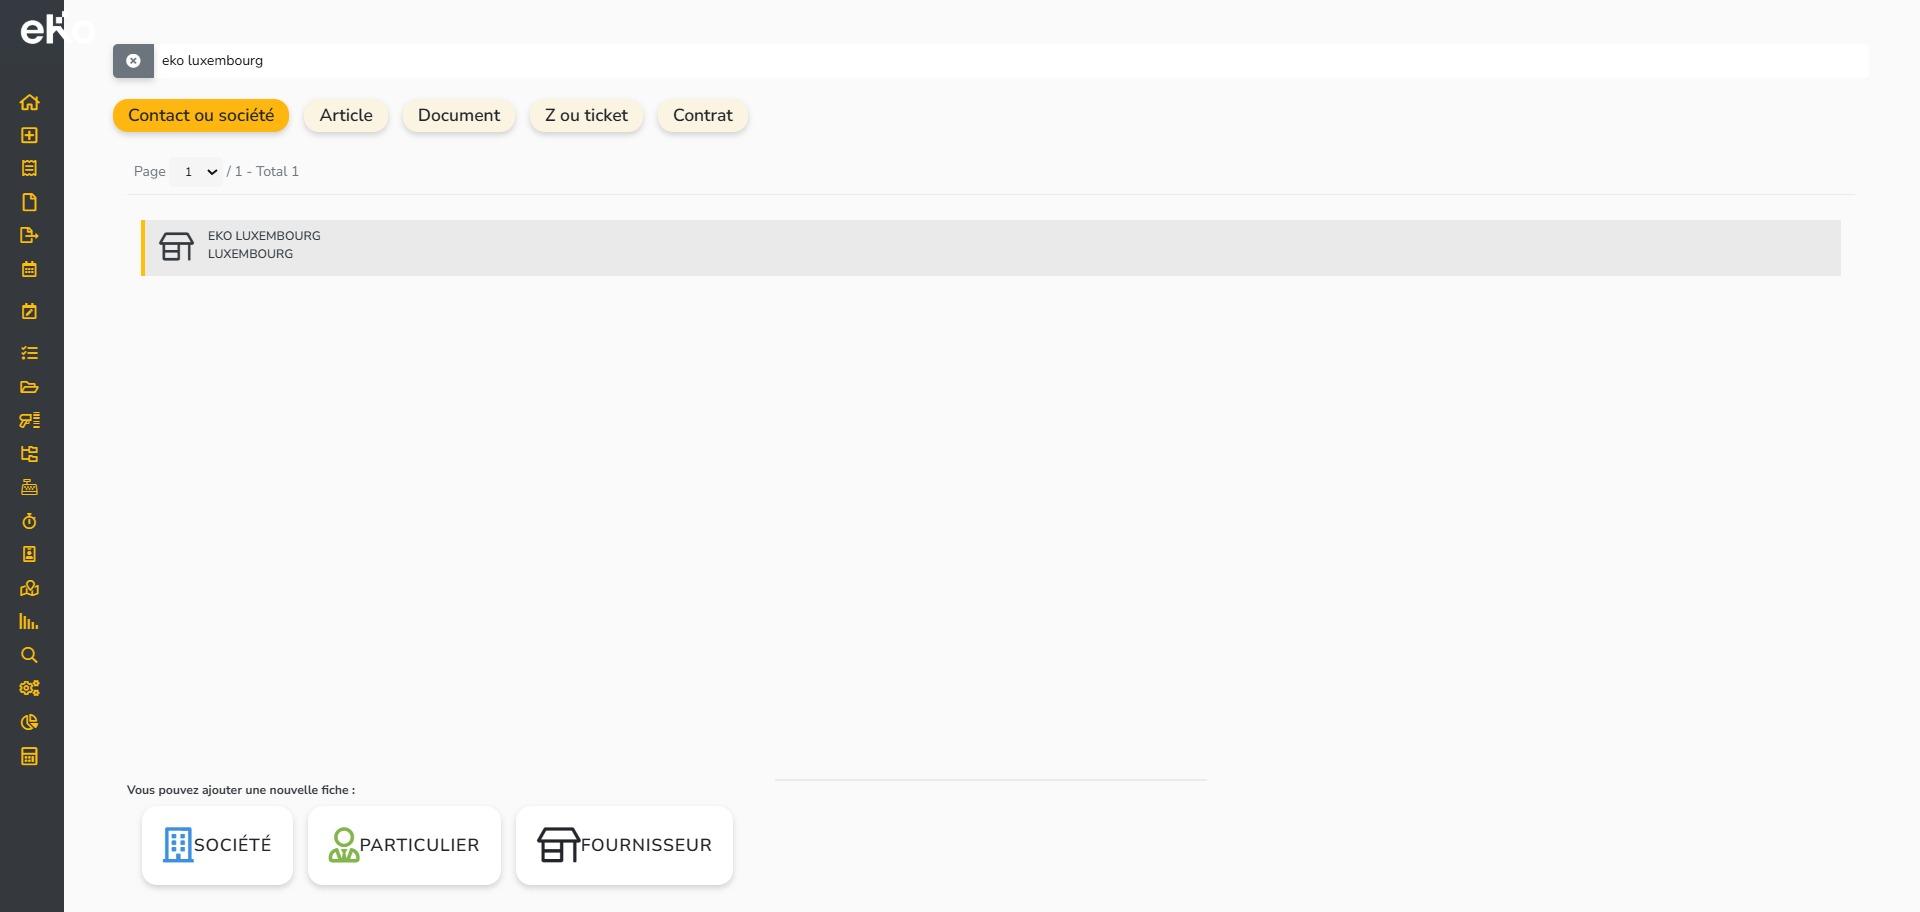Open the pie chart icon in sidebar
The image size is (1920, 912).
pos(29,722)
